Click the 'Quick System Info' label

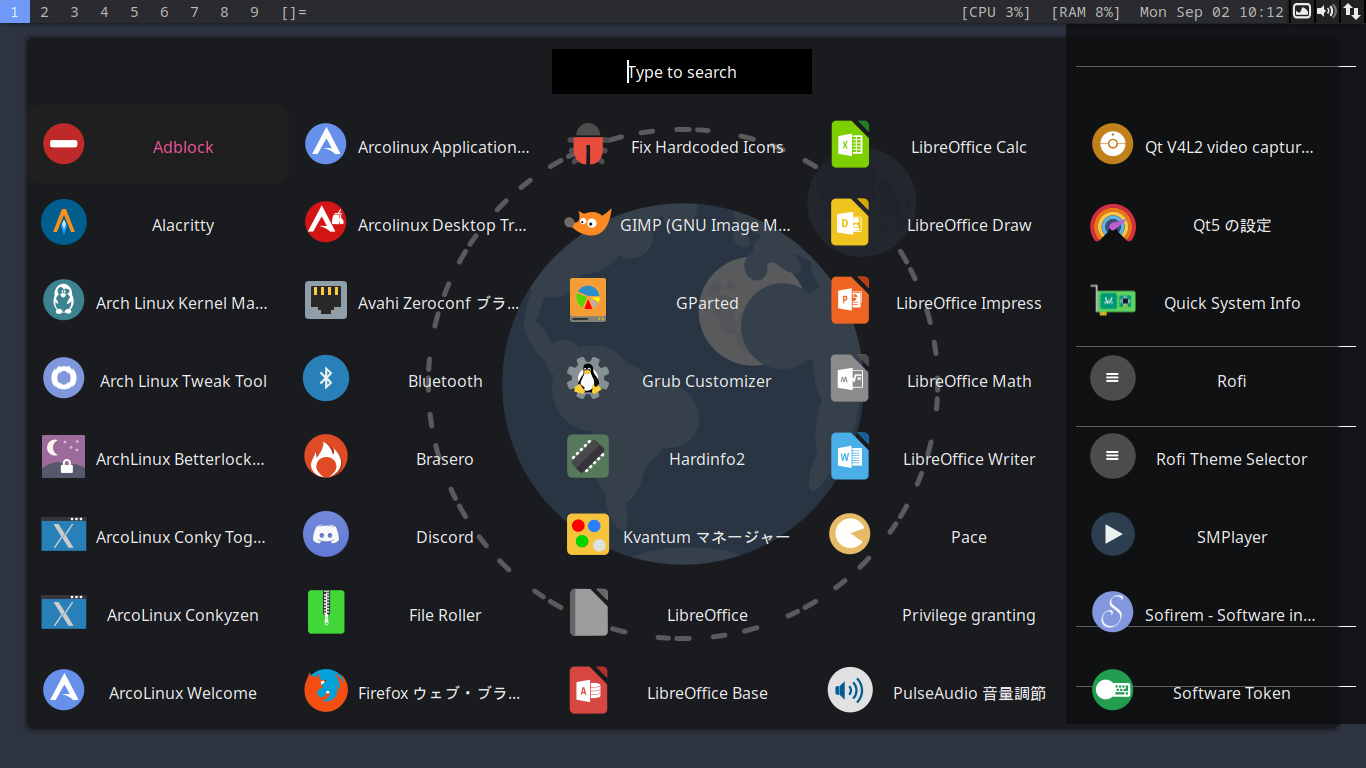coord(1232,303)
